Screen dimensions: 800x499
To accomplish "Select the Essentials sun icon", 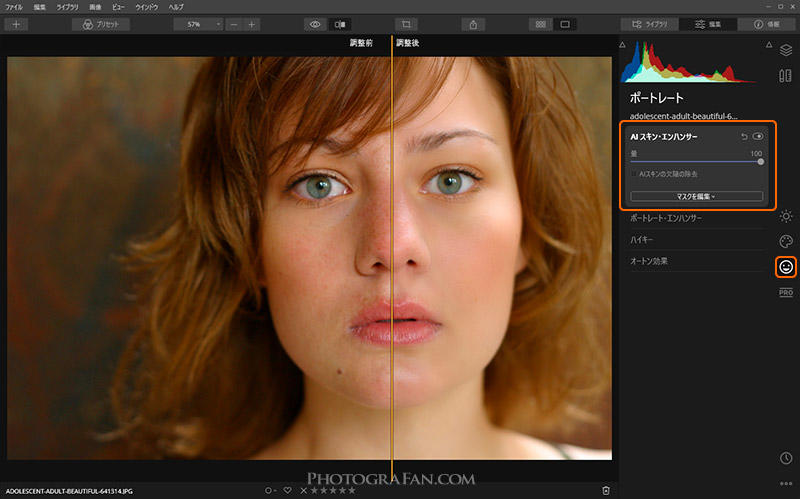I will (x=786, y=216).
